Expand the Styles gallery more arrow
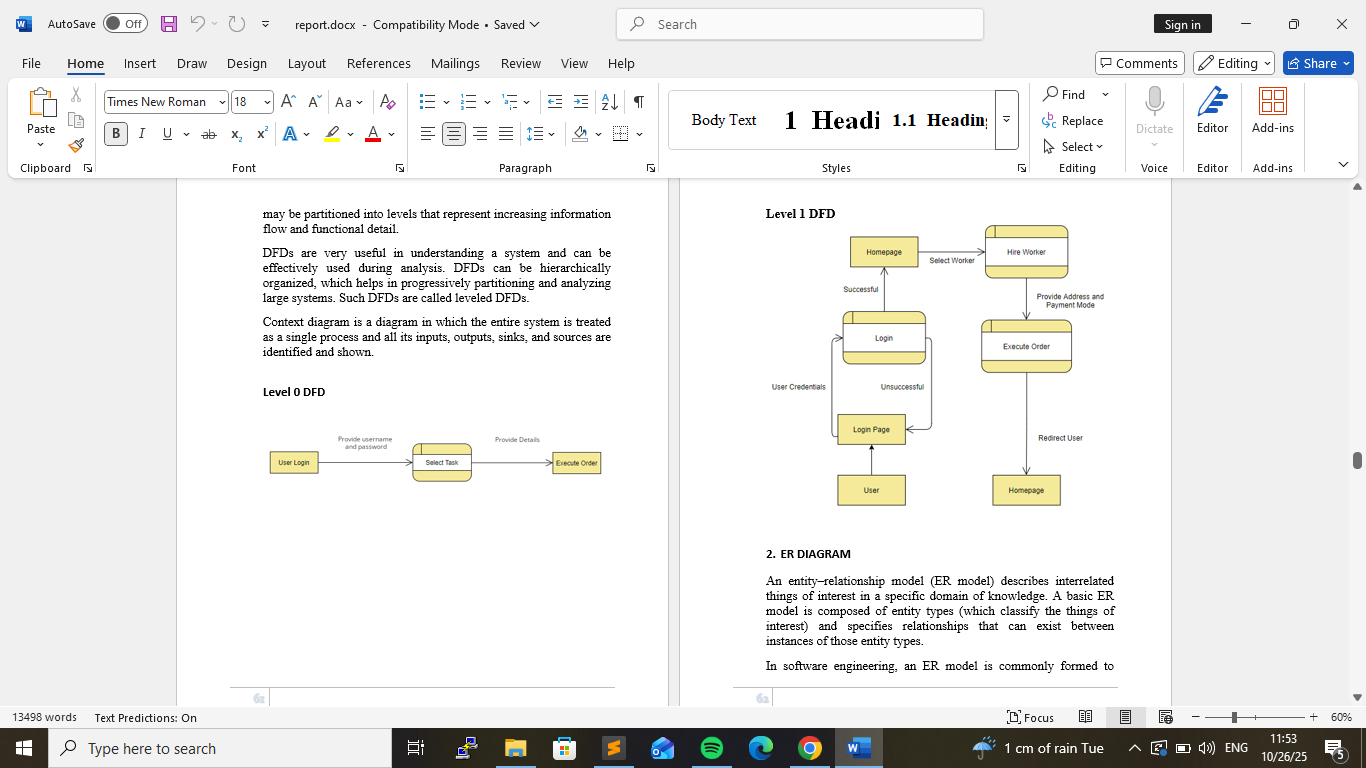Image resolution: width=1366 pixels, height=768 pixels. [1007, 120]
